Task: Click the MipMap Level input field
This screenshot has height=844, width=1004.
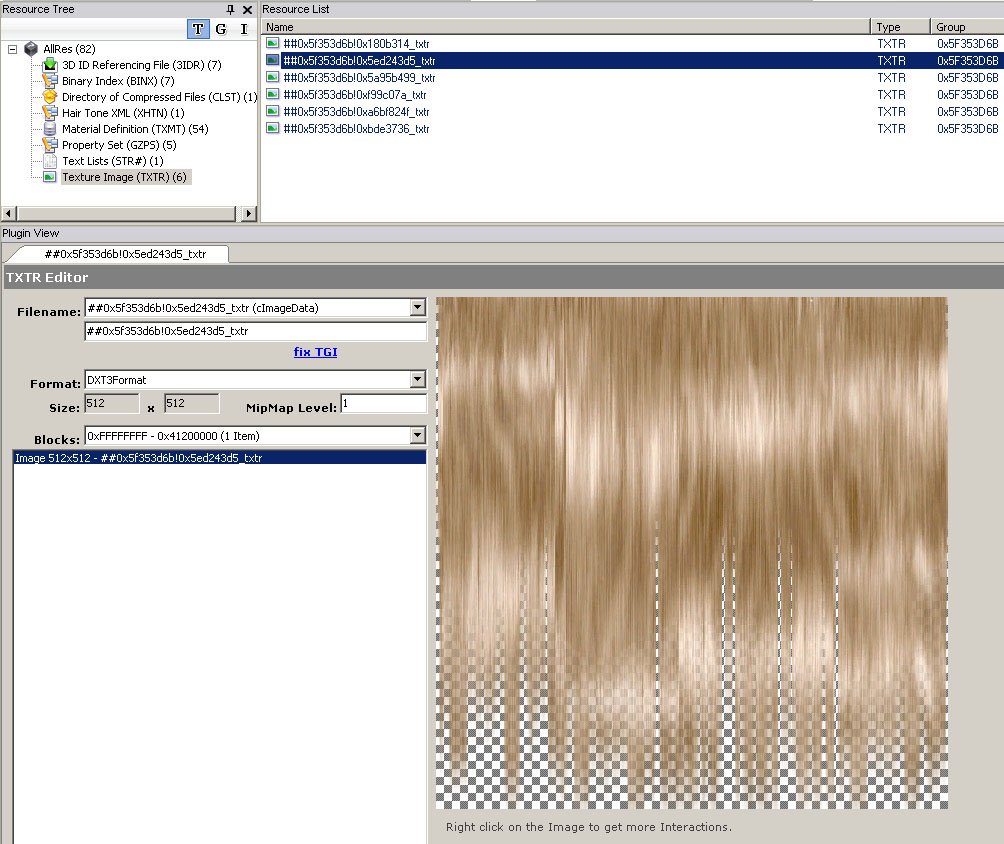Action: 383,404
